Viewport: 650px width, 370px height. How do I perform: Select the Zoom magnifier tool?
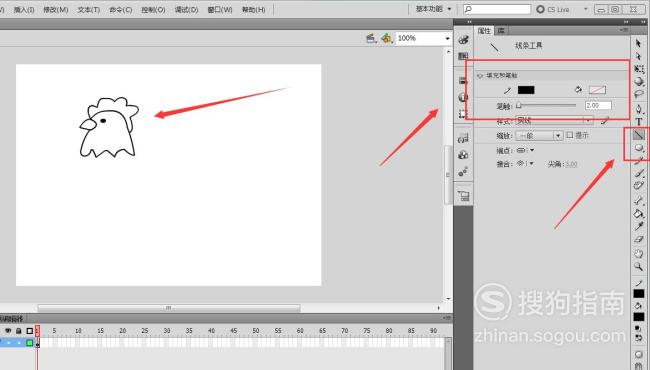tap(639, 266)
